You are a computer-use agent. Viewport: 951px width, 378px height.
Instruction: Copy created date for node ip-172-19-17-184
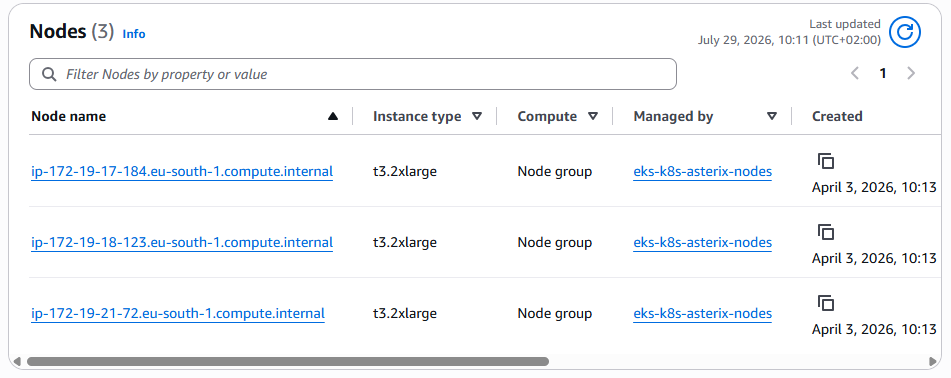(x=825, y=161)
